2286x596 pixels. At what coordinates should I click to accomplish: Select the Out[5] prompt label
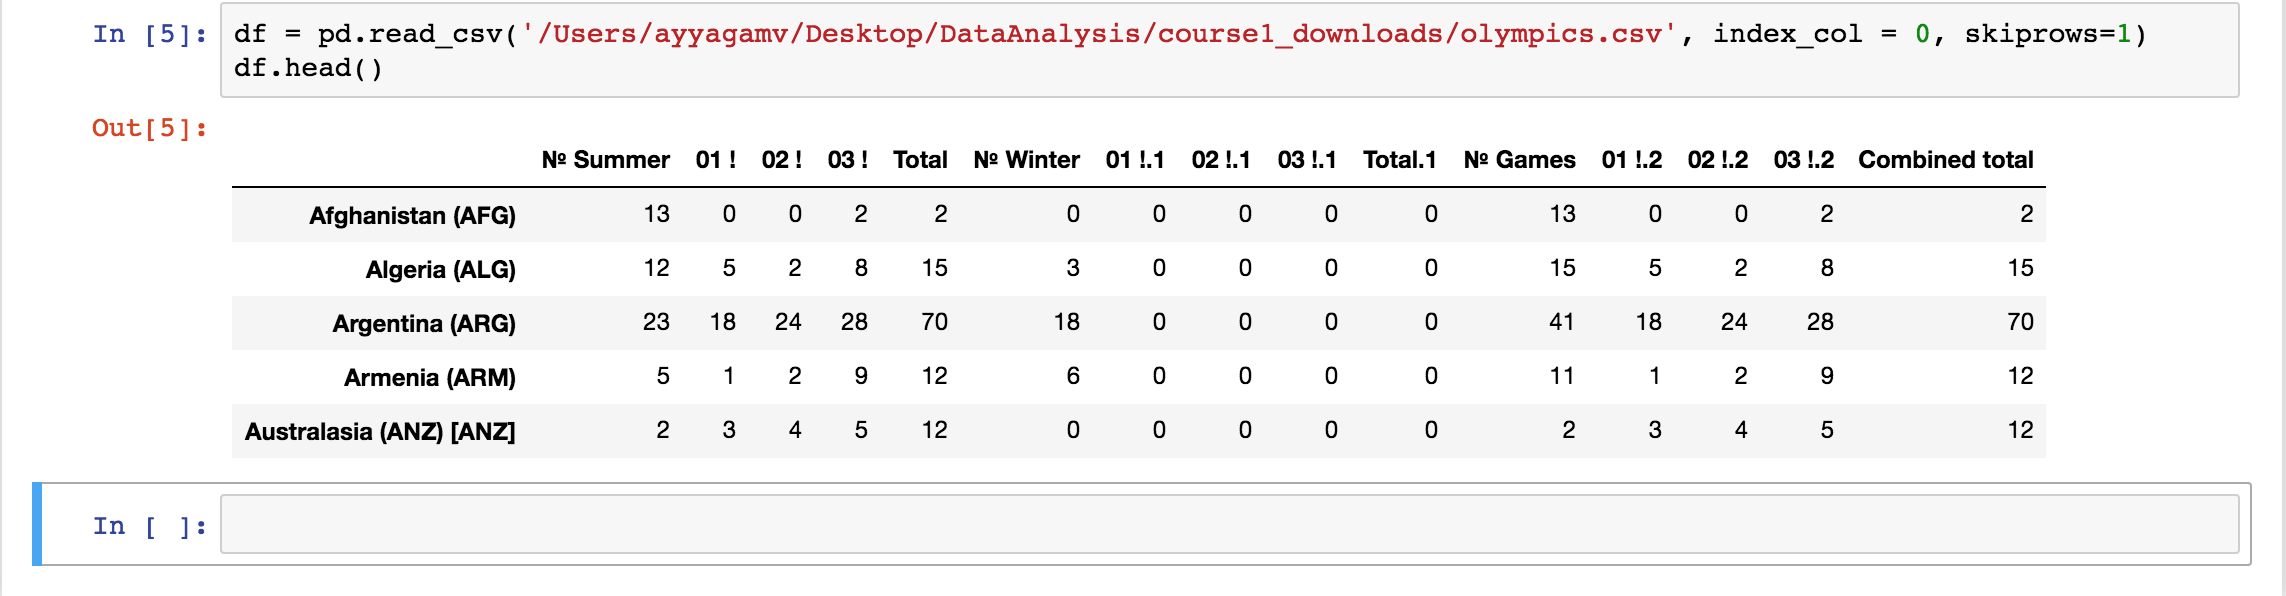[150, 128]
